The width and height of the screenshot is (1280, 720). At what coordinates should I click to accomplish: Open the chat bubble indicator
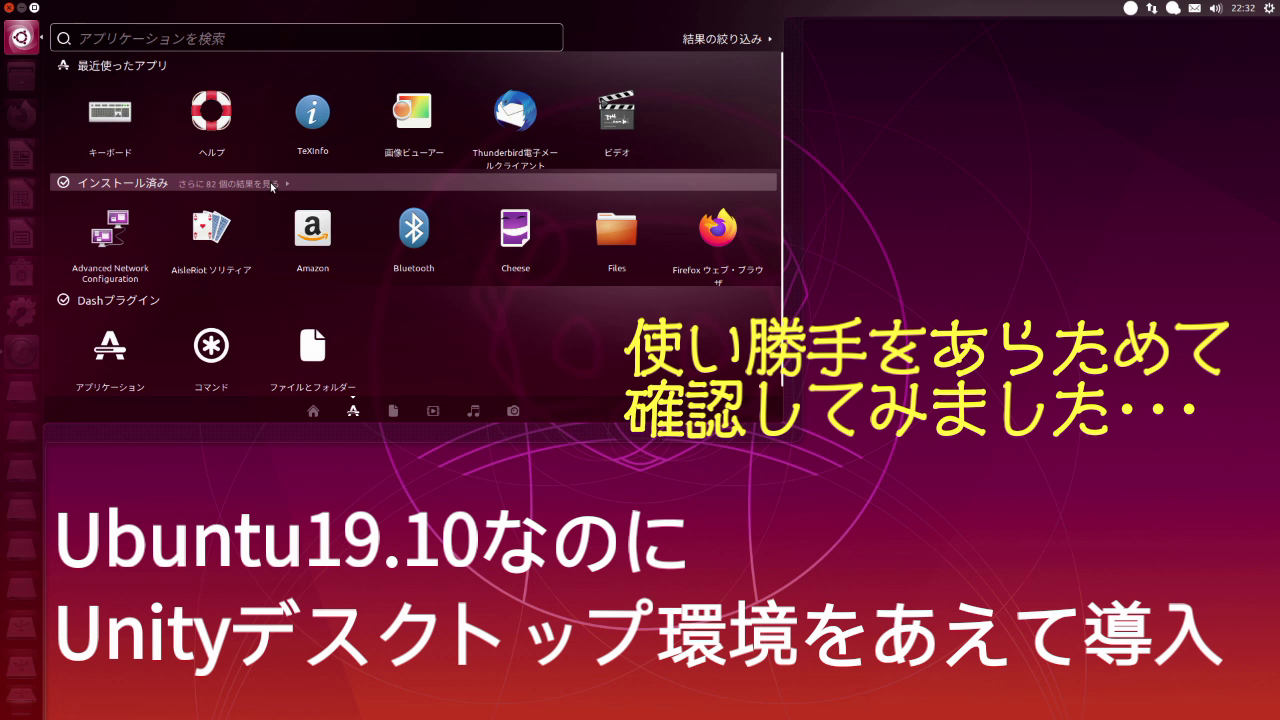(1173, 8)
